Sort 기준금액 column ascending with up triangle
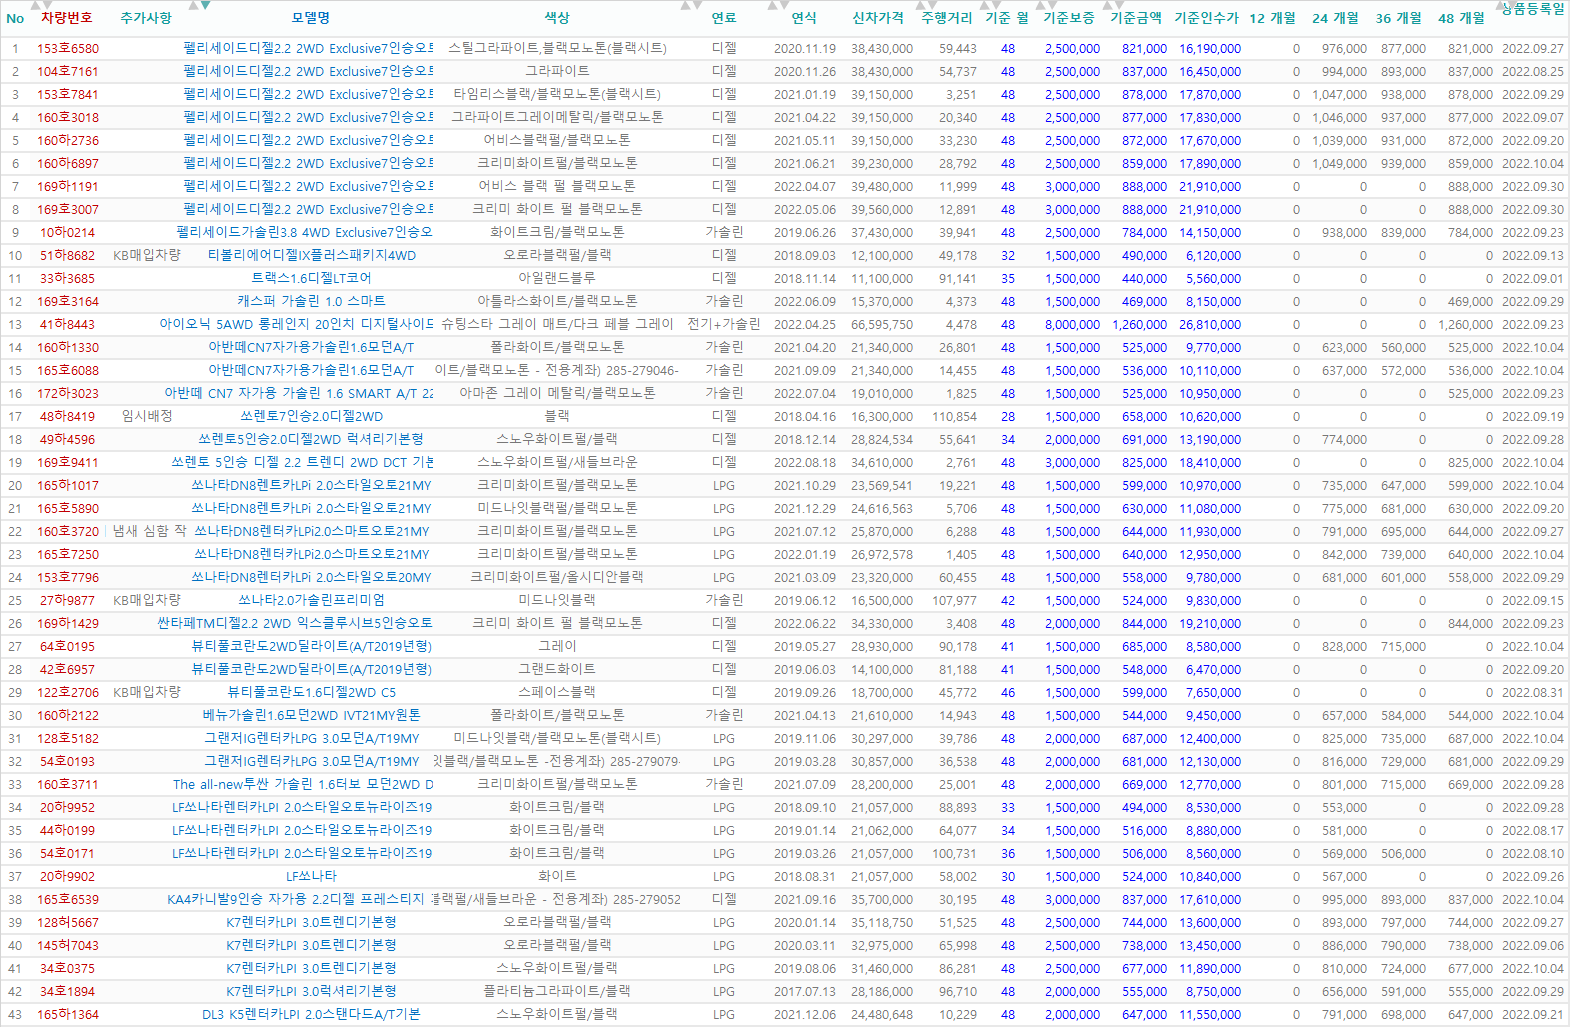The height and width of the screenshot is (1027, 1570). [1107, 4]
